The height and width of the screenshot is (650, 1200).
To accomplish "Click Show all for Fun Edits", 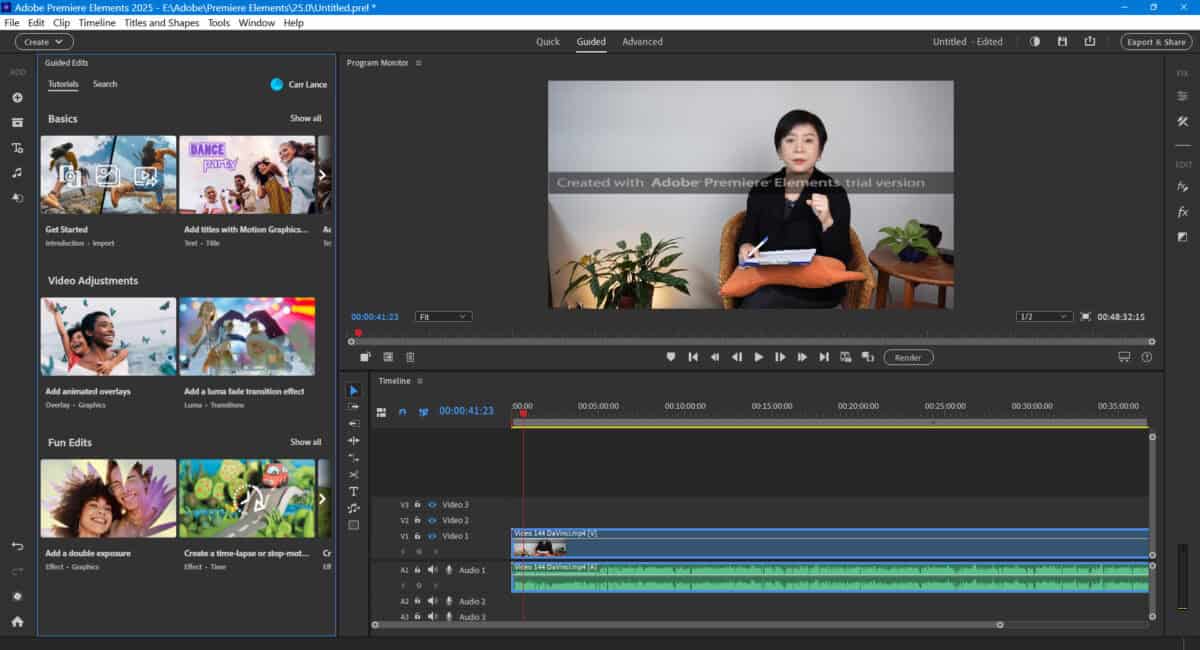I will tap(306, 442).
